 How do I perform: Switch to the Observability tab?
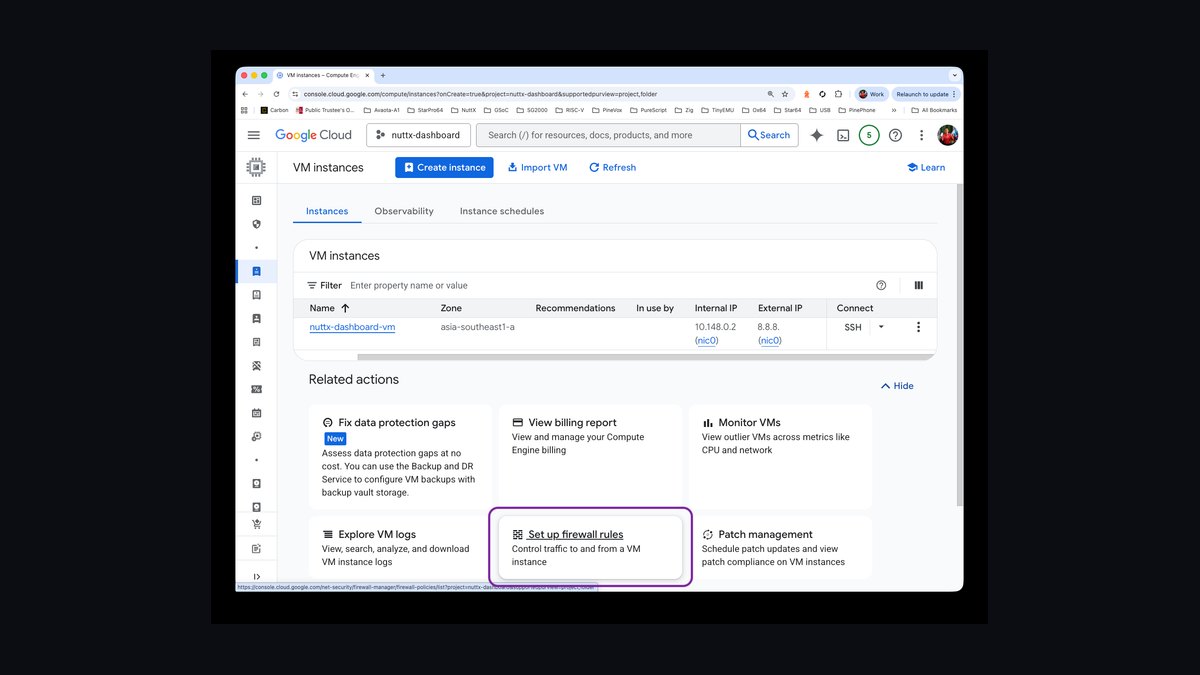(x=404, y=211)
